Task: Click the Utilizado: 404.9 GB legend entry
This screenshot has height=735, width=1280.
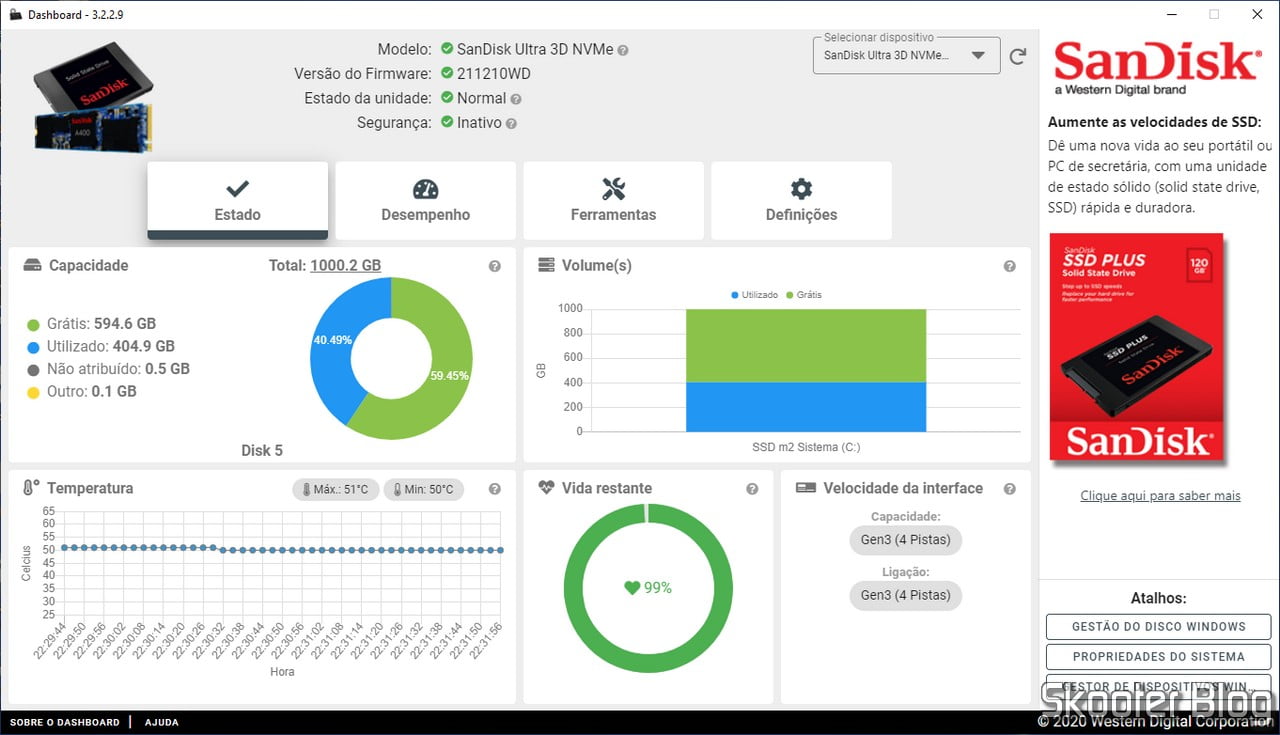Action: pos(100,346)
